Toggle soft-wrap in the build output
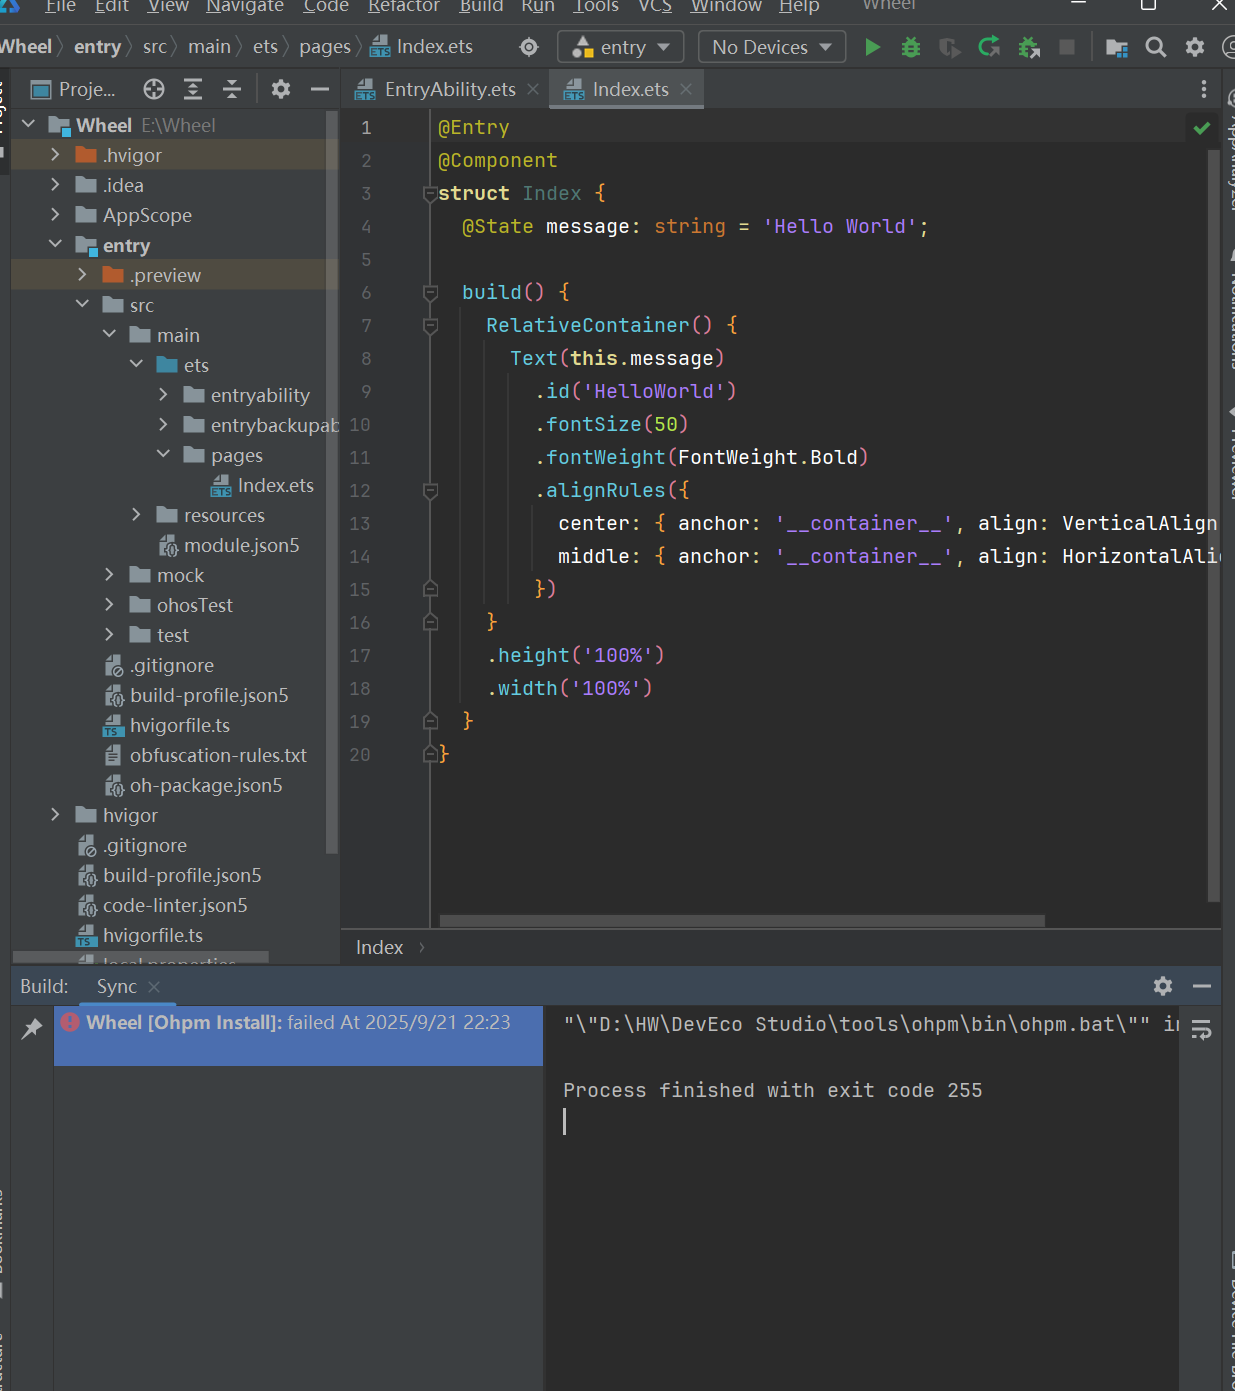 tap(1201, 1029)
